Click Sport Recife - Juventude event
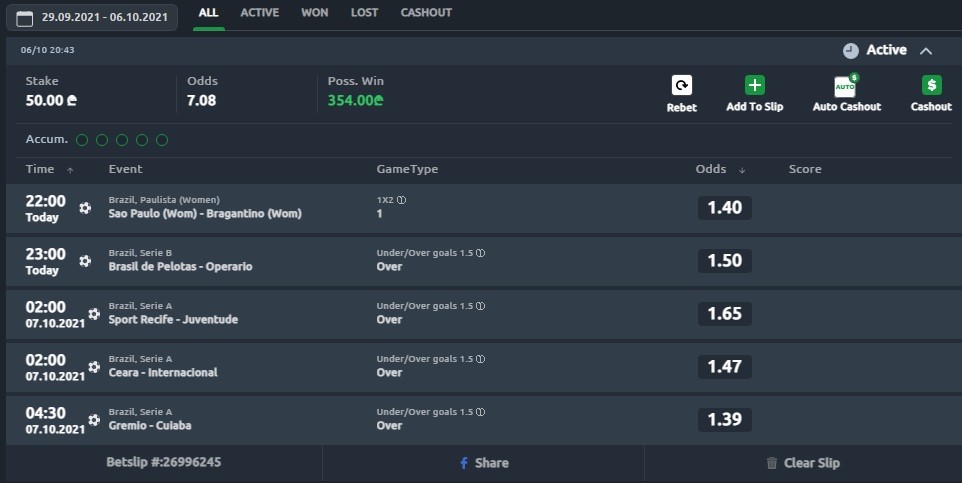The width and height of the screenshot is (962, 483). [173, 319]
